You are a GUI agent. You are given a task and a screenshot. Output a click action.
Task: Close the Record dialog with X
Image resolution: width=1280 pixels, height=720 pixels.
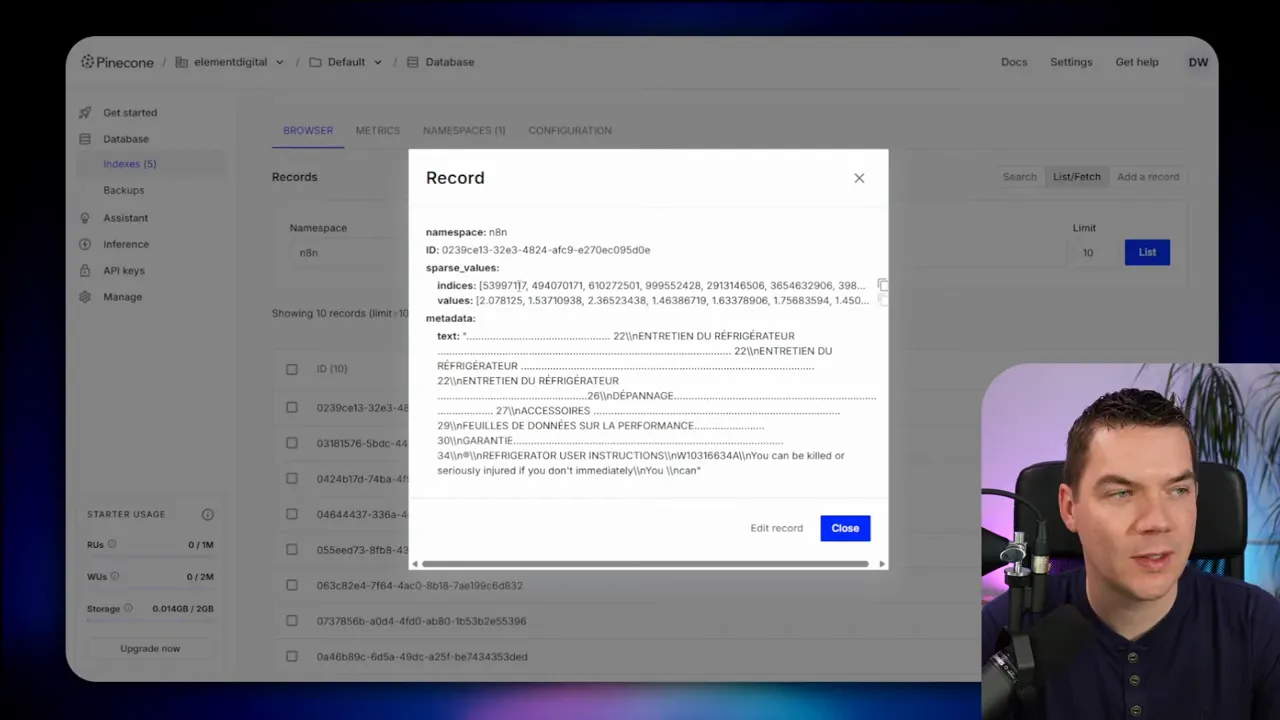click(859, 178)
